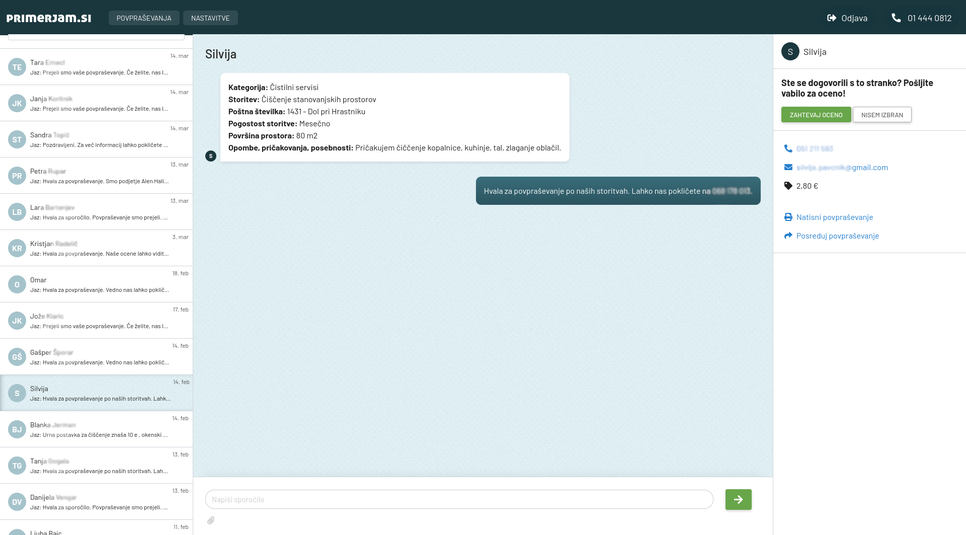
Task: Click the Napiši sporočilo message field
Action: (x=459, y=499)
